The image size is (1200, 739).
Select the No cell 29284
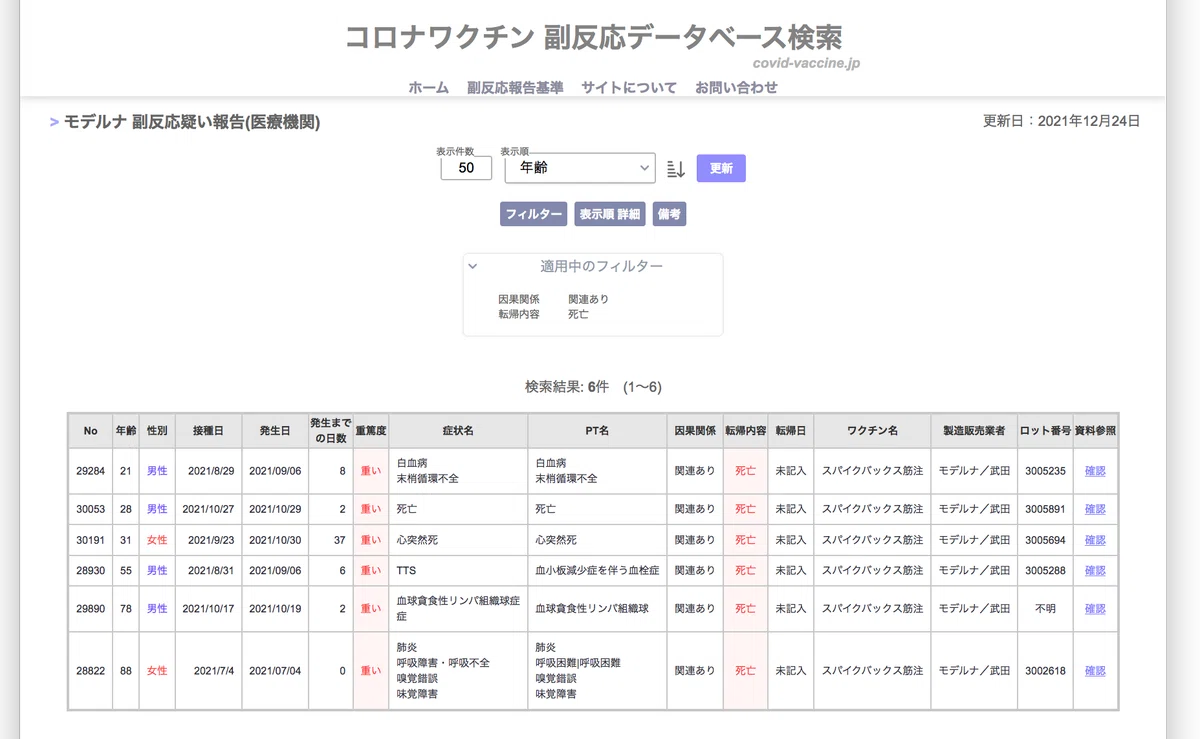click(x=91, y=471)
